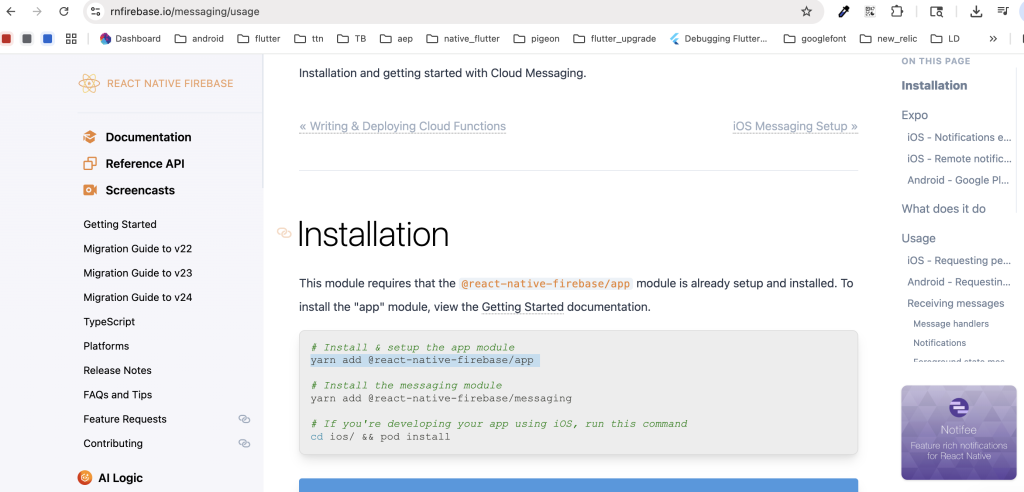Click the red bookmark icon
The height and width of the screenshot is (492, 1024).
coord(7,39)
